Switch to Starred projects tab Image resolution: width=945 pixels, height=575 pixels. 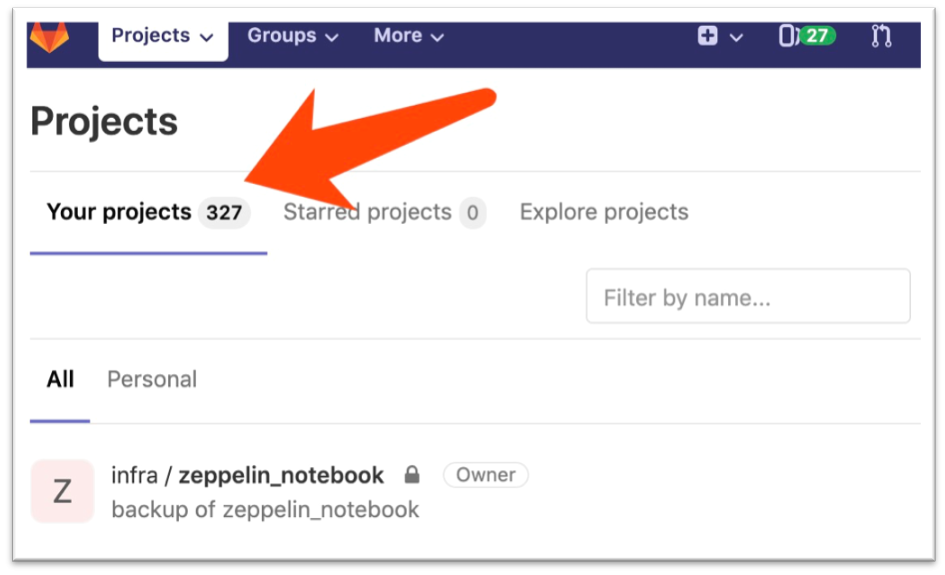367,212
